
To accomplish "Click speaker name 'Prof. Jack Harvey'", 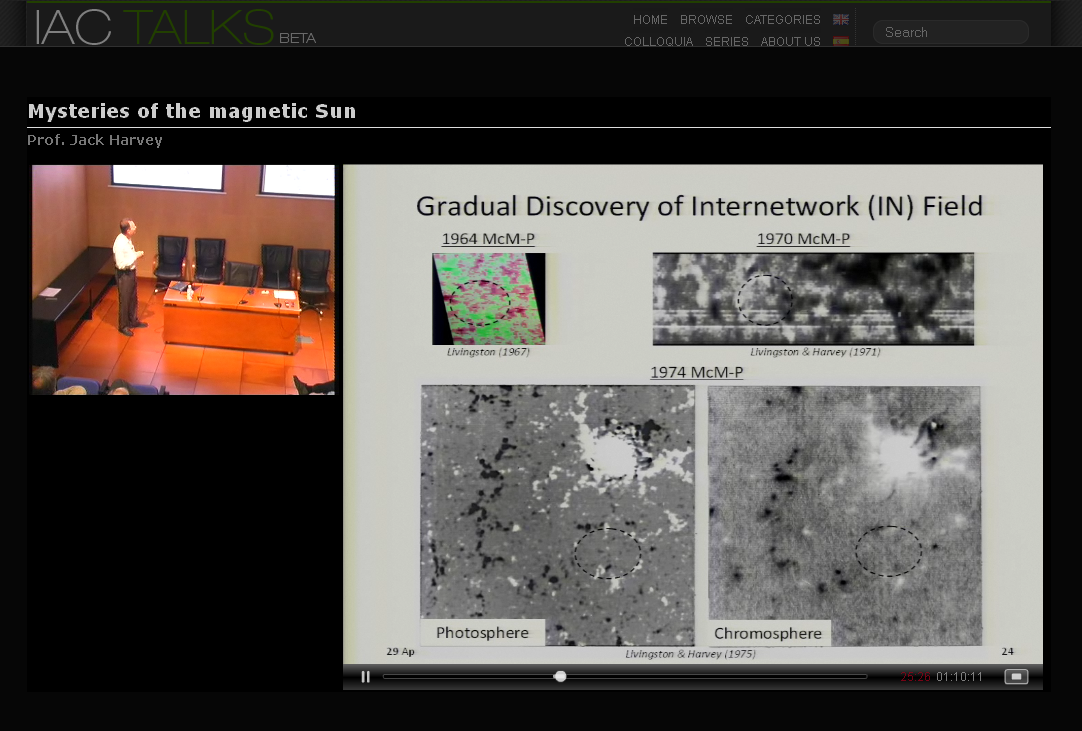I will click(x=95, y=140).
